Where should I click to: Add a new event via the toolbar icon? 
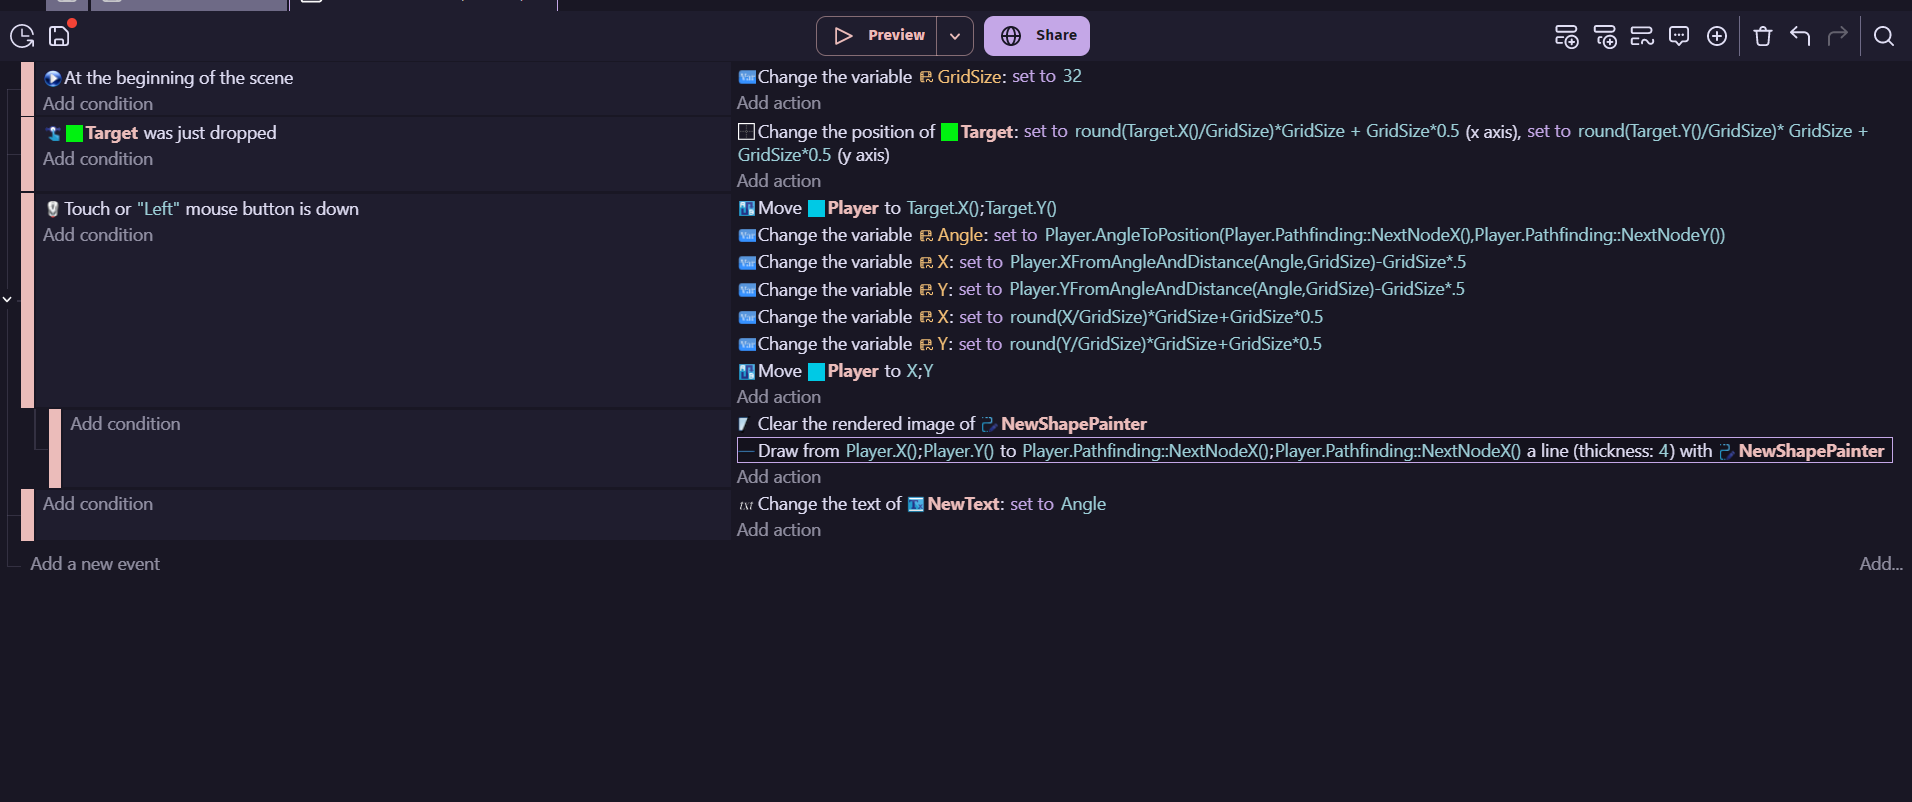point(1566,37)
